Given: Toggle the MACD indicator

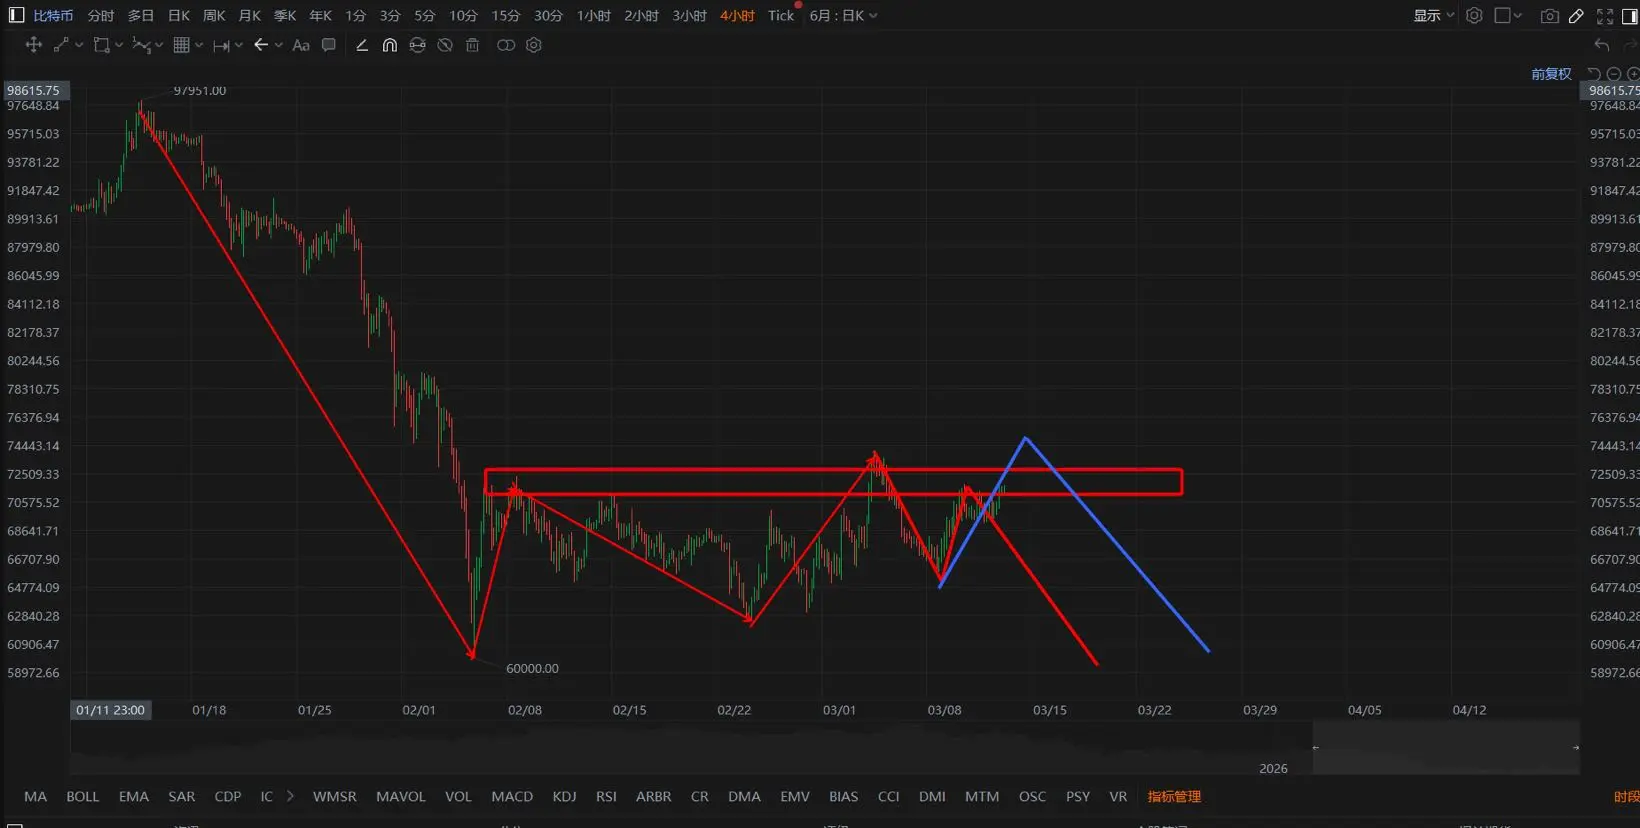Looking at the screenshot, I should pyautogui.click(x=512, y=796).
